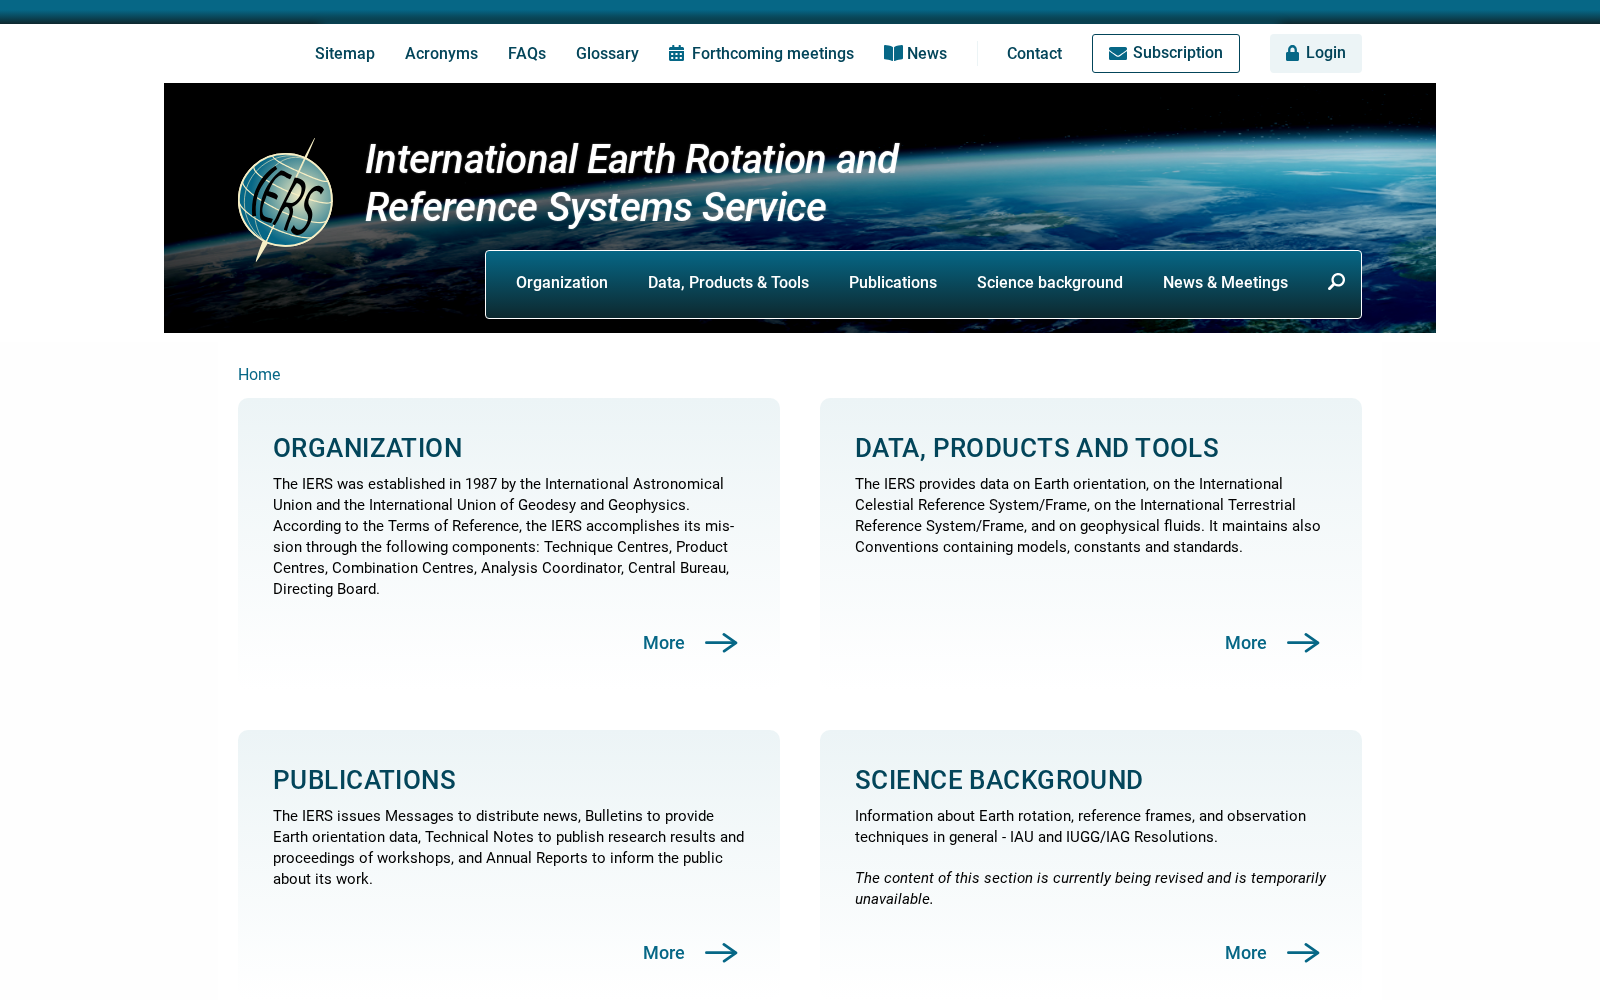This screenshot has height=1000, width=1600.
Task: Click More text in Science Background card
Action: (x=1246, y=953)
